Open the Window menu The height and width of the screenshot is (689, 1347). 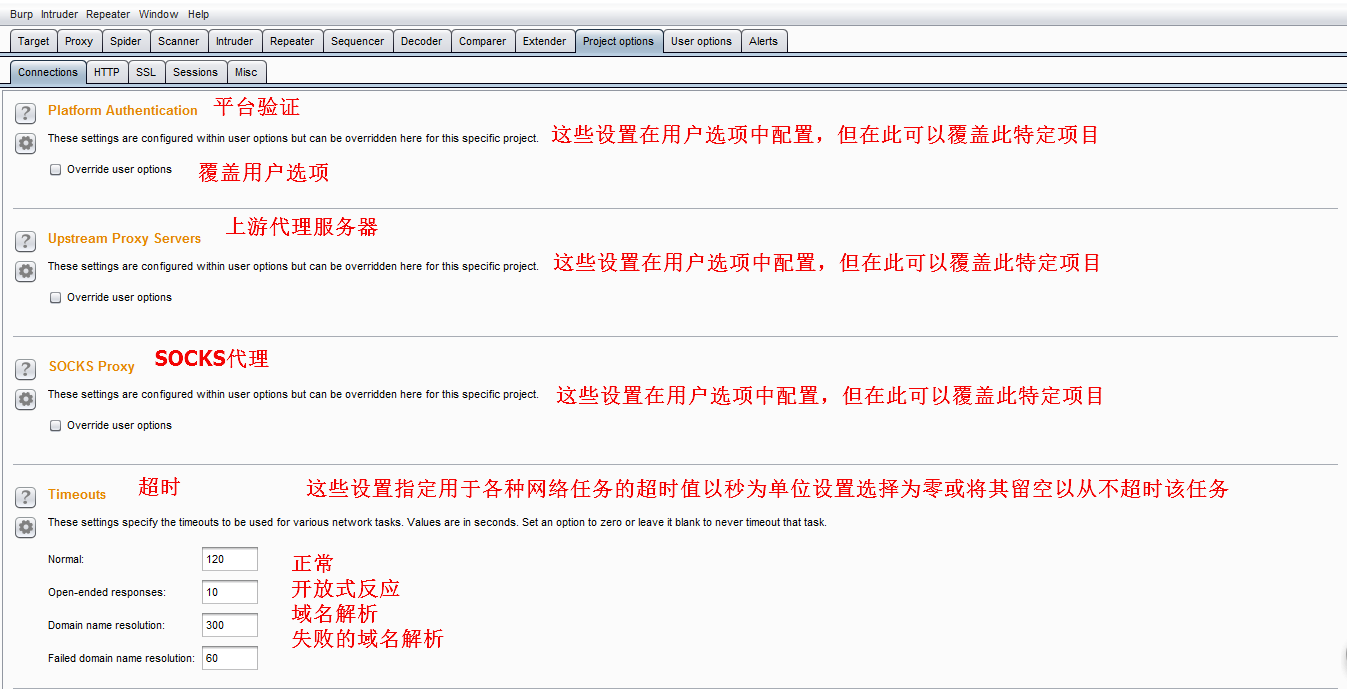click(158, 14)
